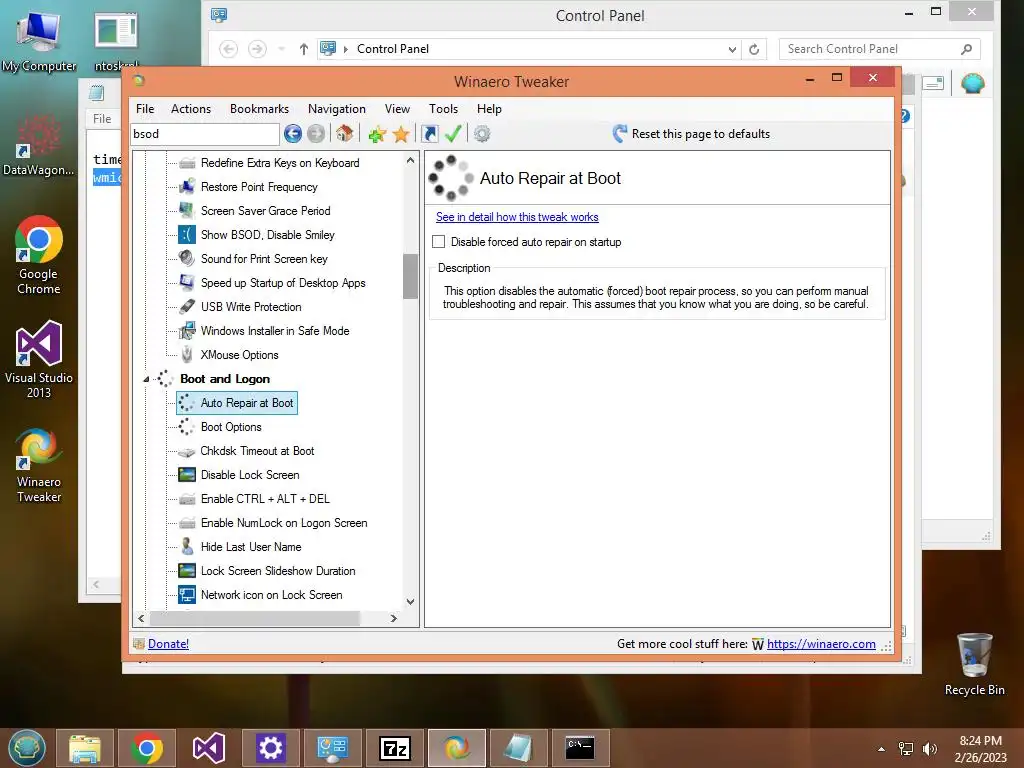Open the File menu in Winaero Tweaker
The image size is (1024, 768).
point(145,109)
